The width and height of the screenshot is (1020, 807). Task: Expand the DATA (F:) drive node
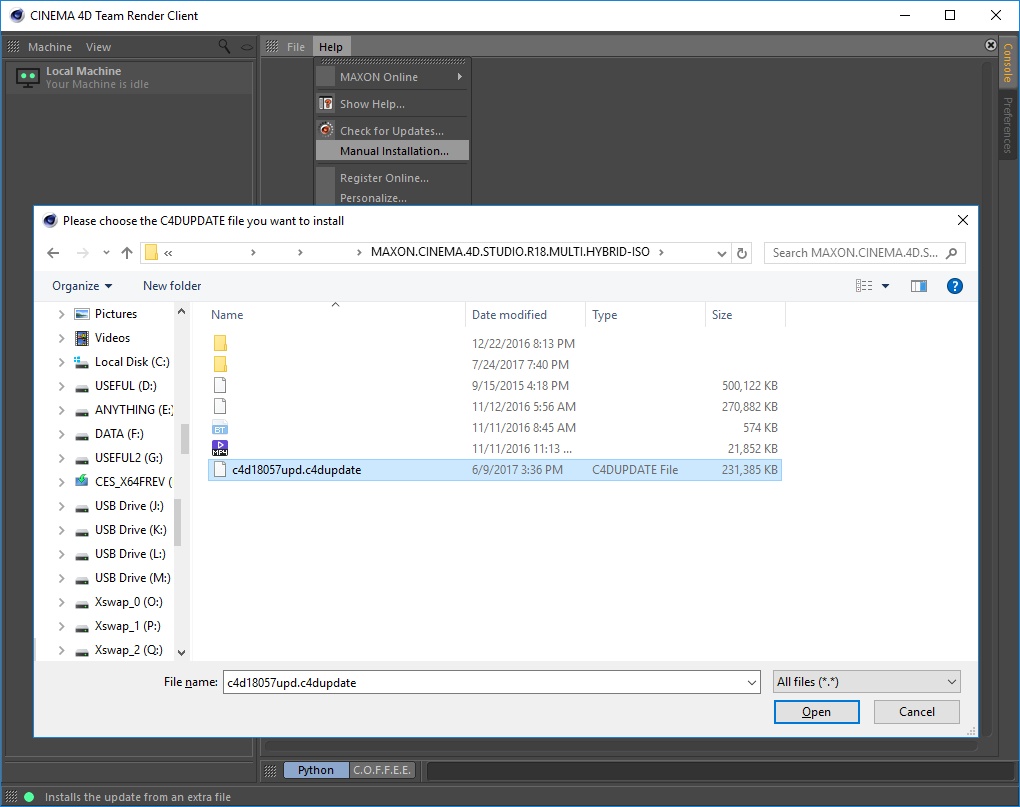[61, 434]
